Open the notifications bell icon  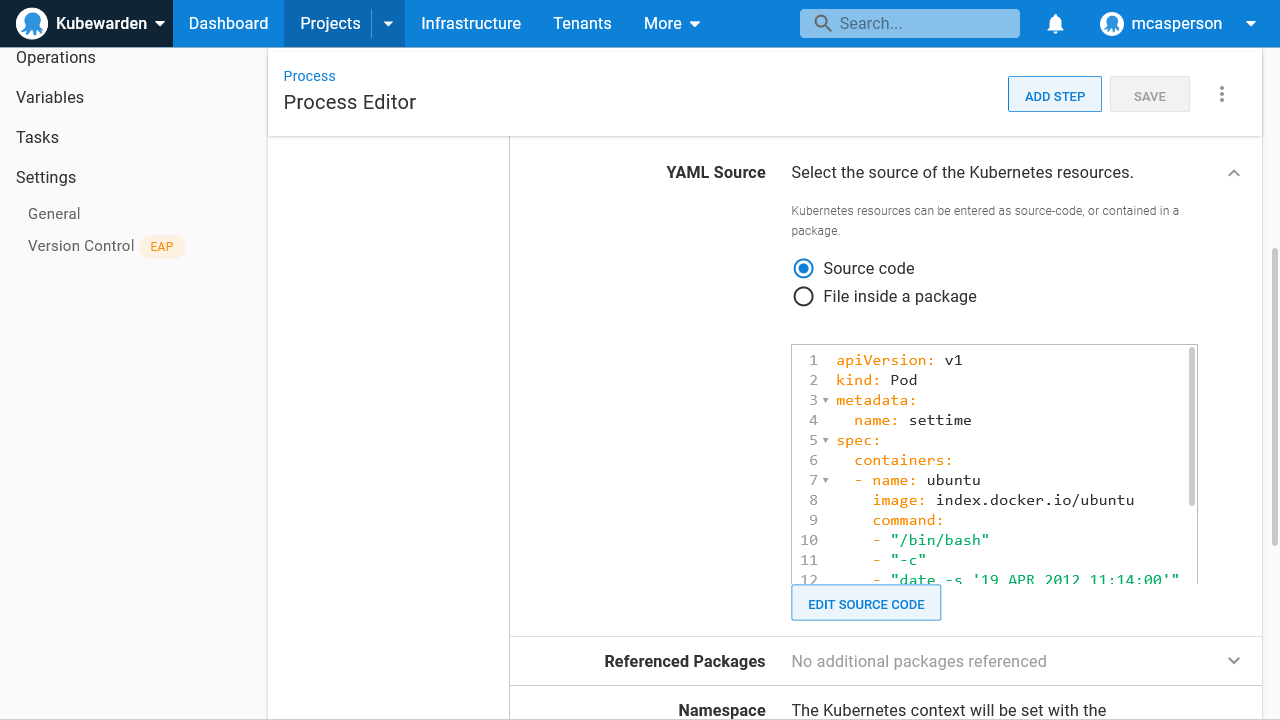(1055, 24)
